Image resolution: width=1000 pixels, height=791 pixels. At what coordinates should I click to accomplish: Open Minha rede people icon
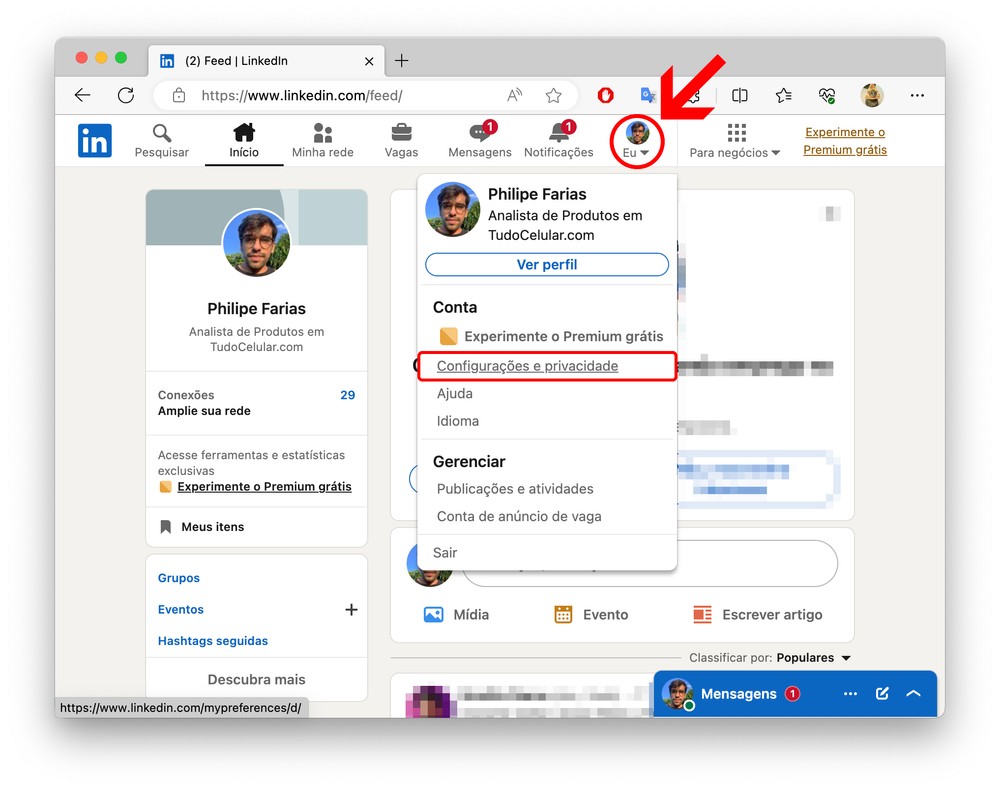coord(322,133)
